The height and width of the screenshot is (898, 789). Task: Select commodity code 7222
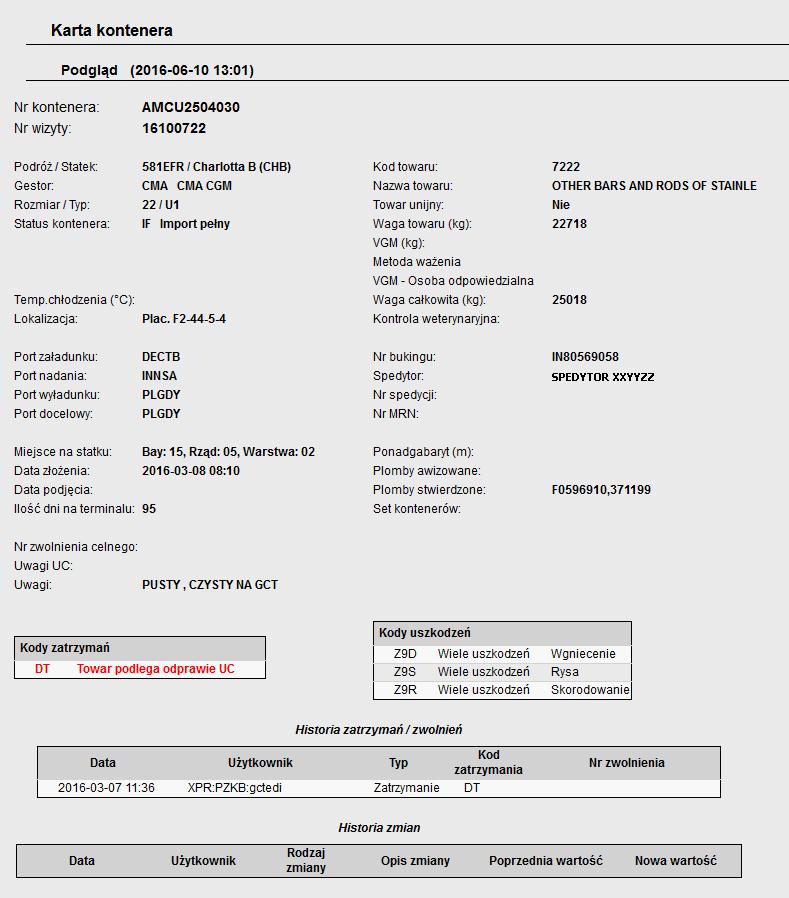pos(566,167)
